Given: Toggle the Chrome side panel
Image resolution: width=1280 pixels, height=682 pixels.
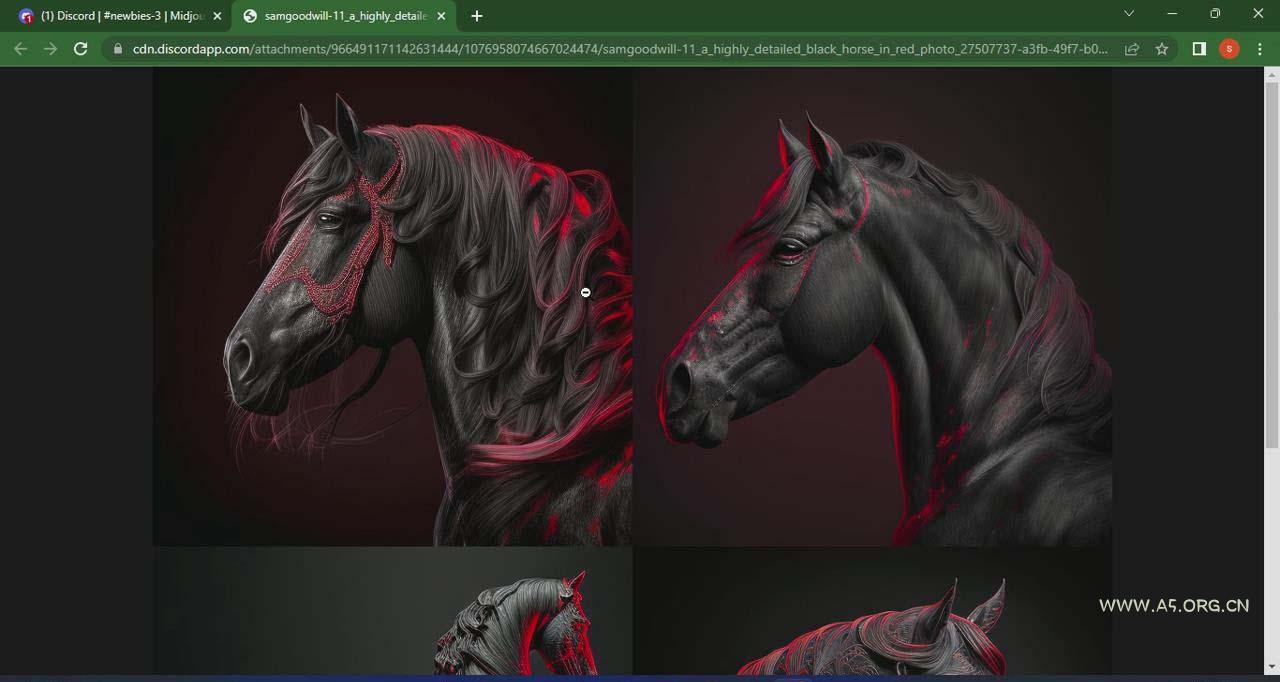Looking at the screenshot, I should [1199, 49].
